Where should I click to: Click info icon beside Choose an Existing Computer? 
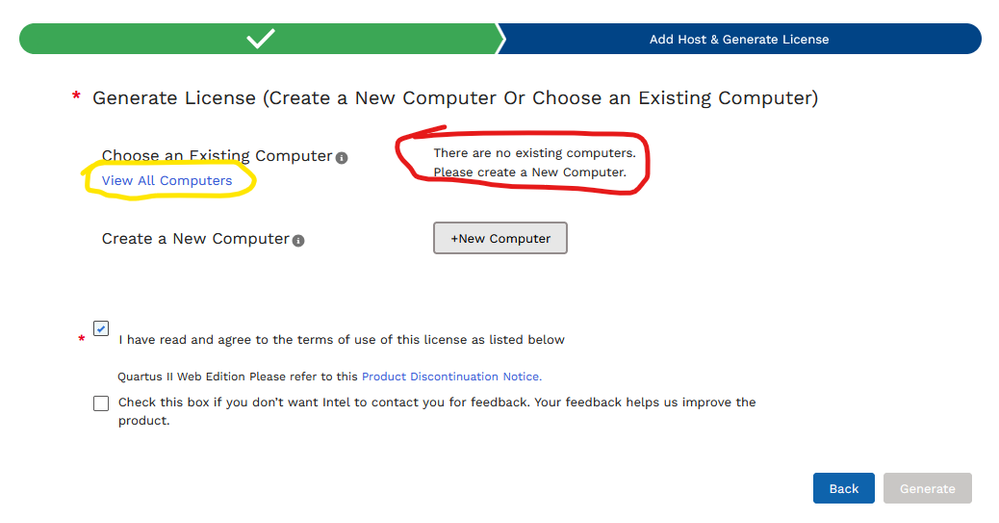[342, 158]
